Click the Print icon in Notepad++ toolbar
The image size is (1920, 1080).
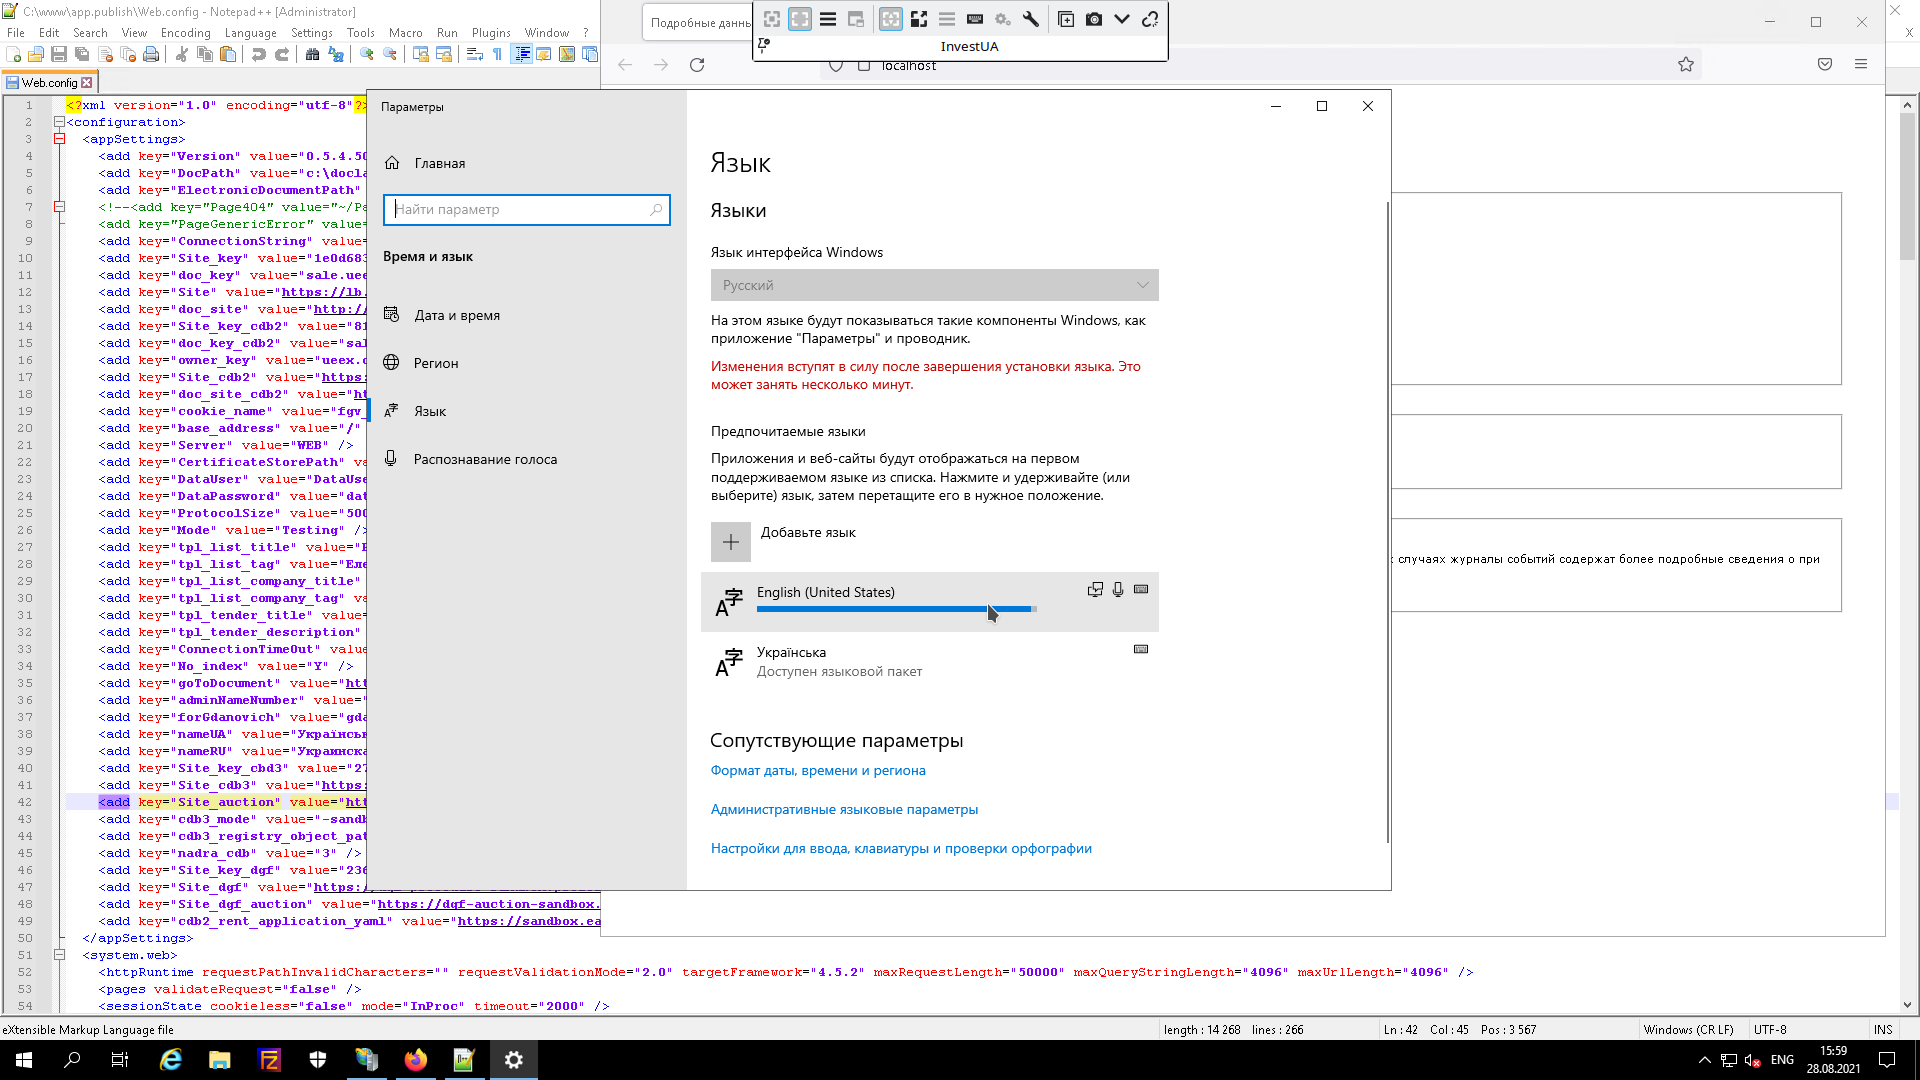[x=151, y=55]
